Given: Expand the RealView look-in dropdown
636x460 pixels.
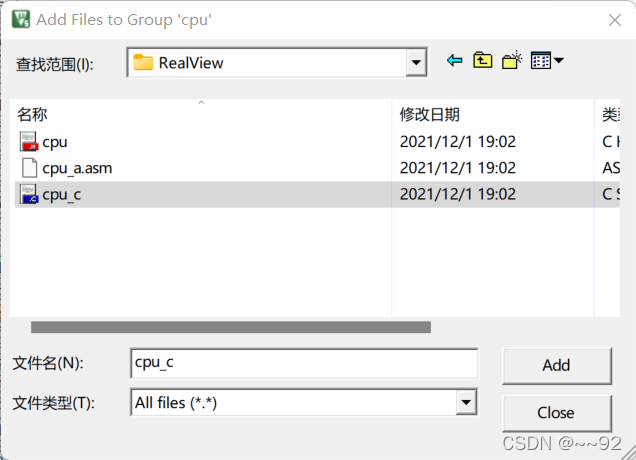Looking at the screenshot, I should [416, 62].
